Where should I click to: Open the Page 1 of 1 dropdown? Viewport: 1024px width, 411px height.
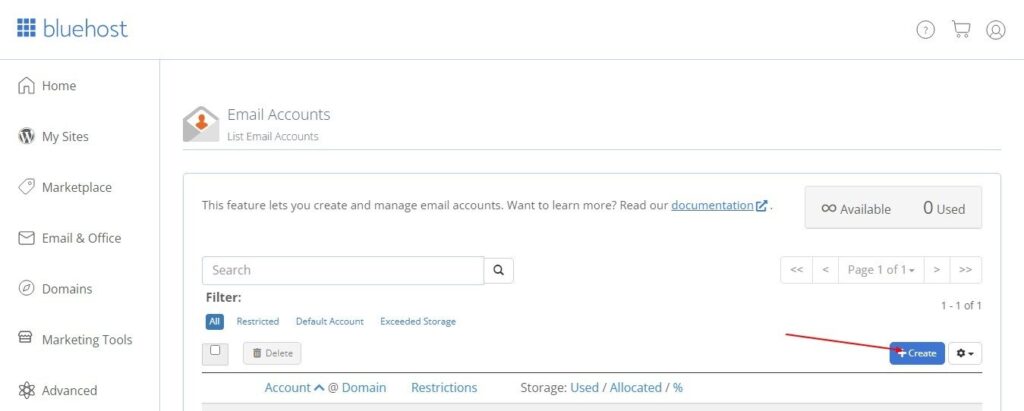pos(881,270)
